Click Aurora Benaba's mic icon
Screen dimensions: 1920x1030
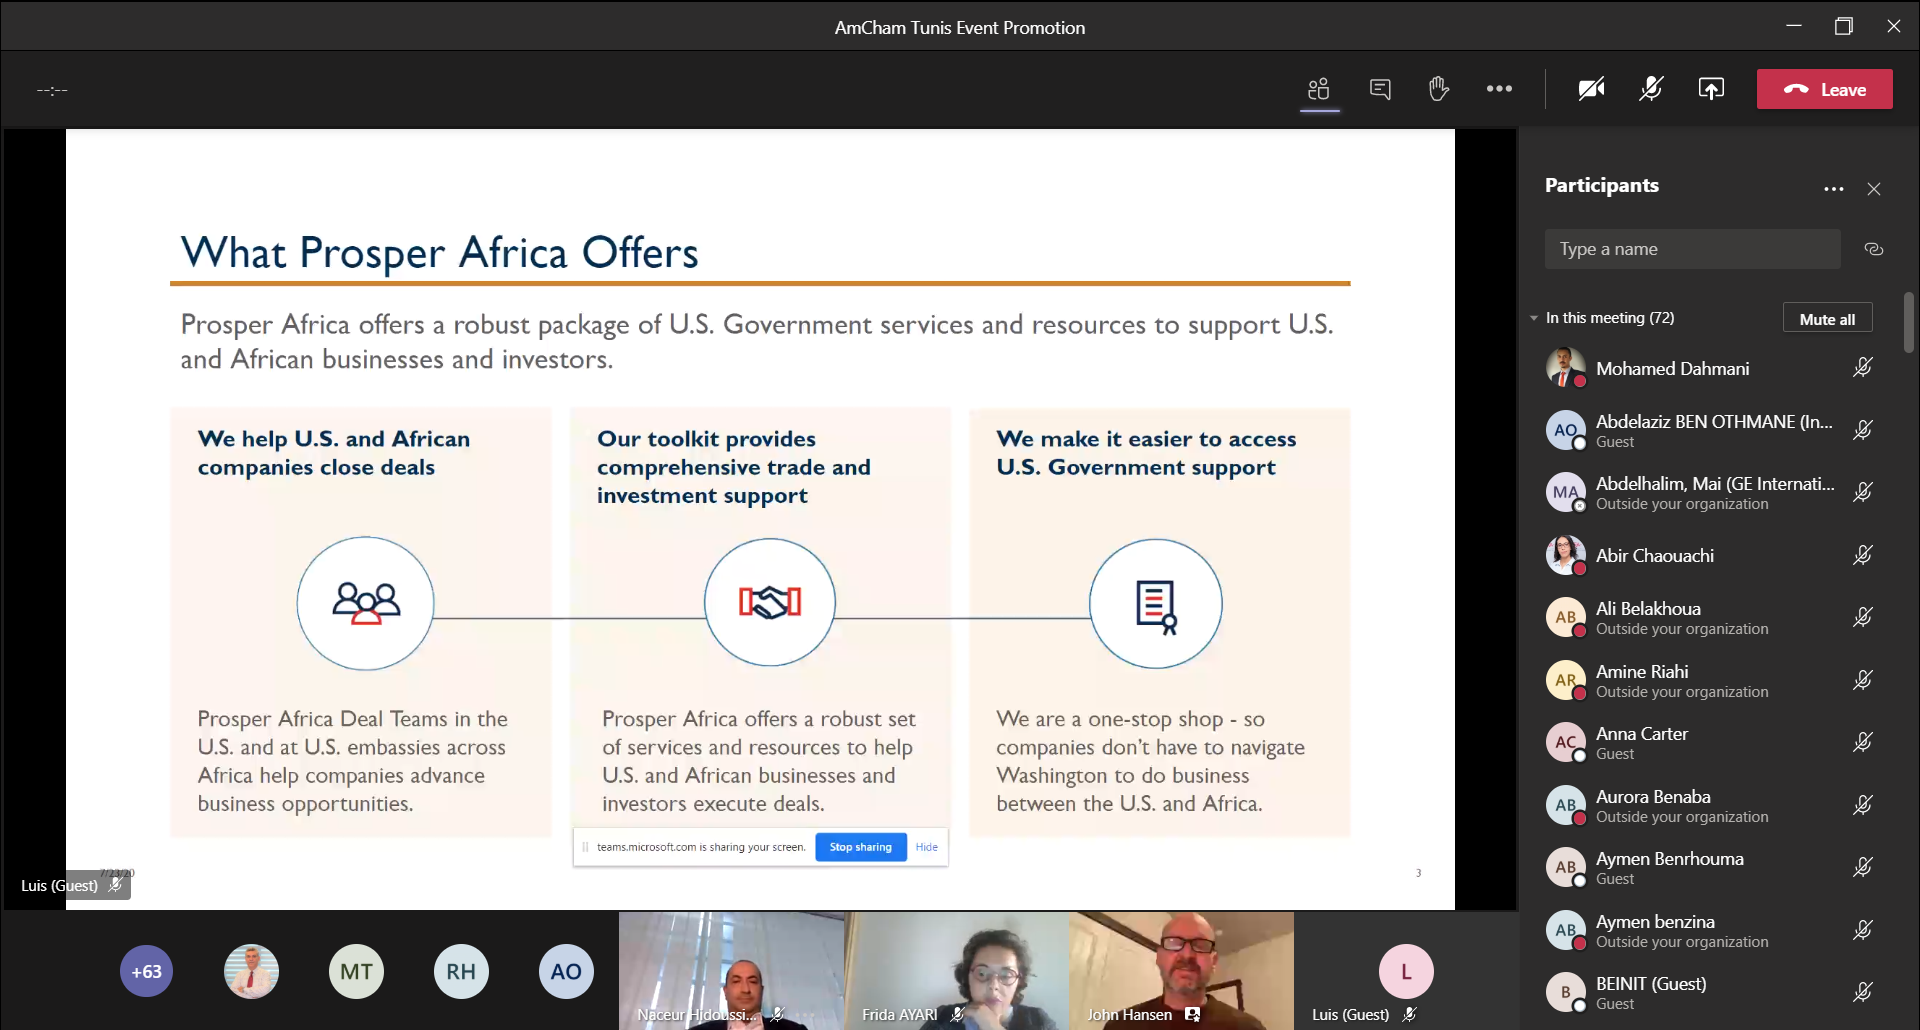click(1862, 805)
